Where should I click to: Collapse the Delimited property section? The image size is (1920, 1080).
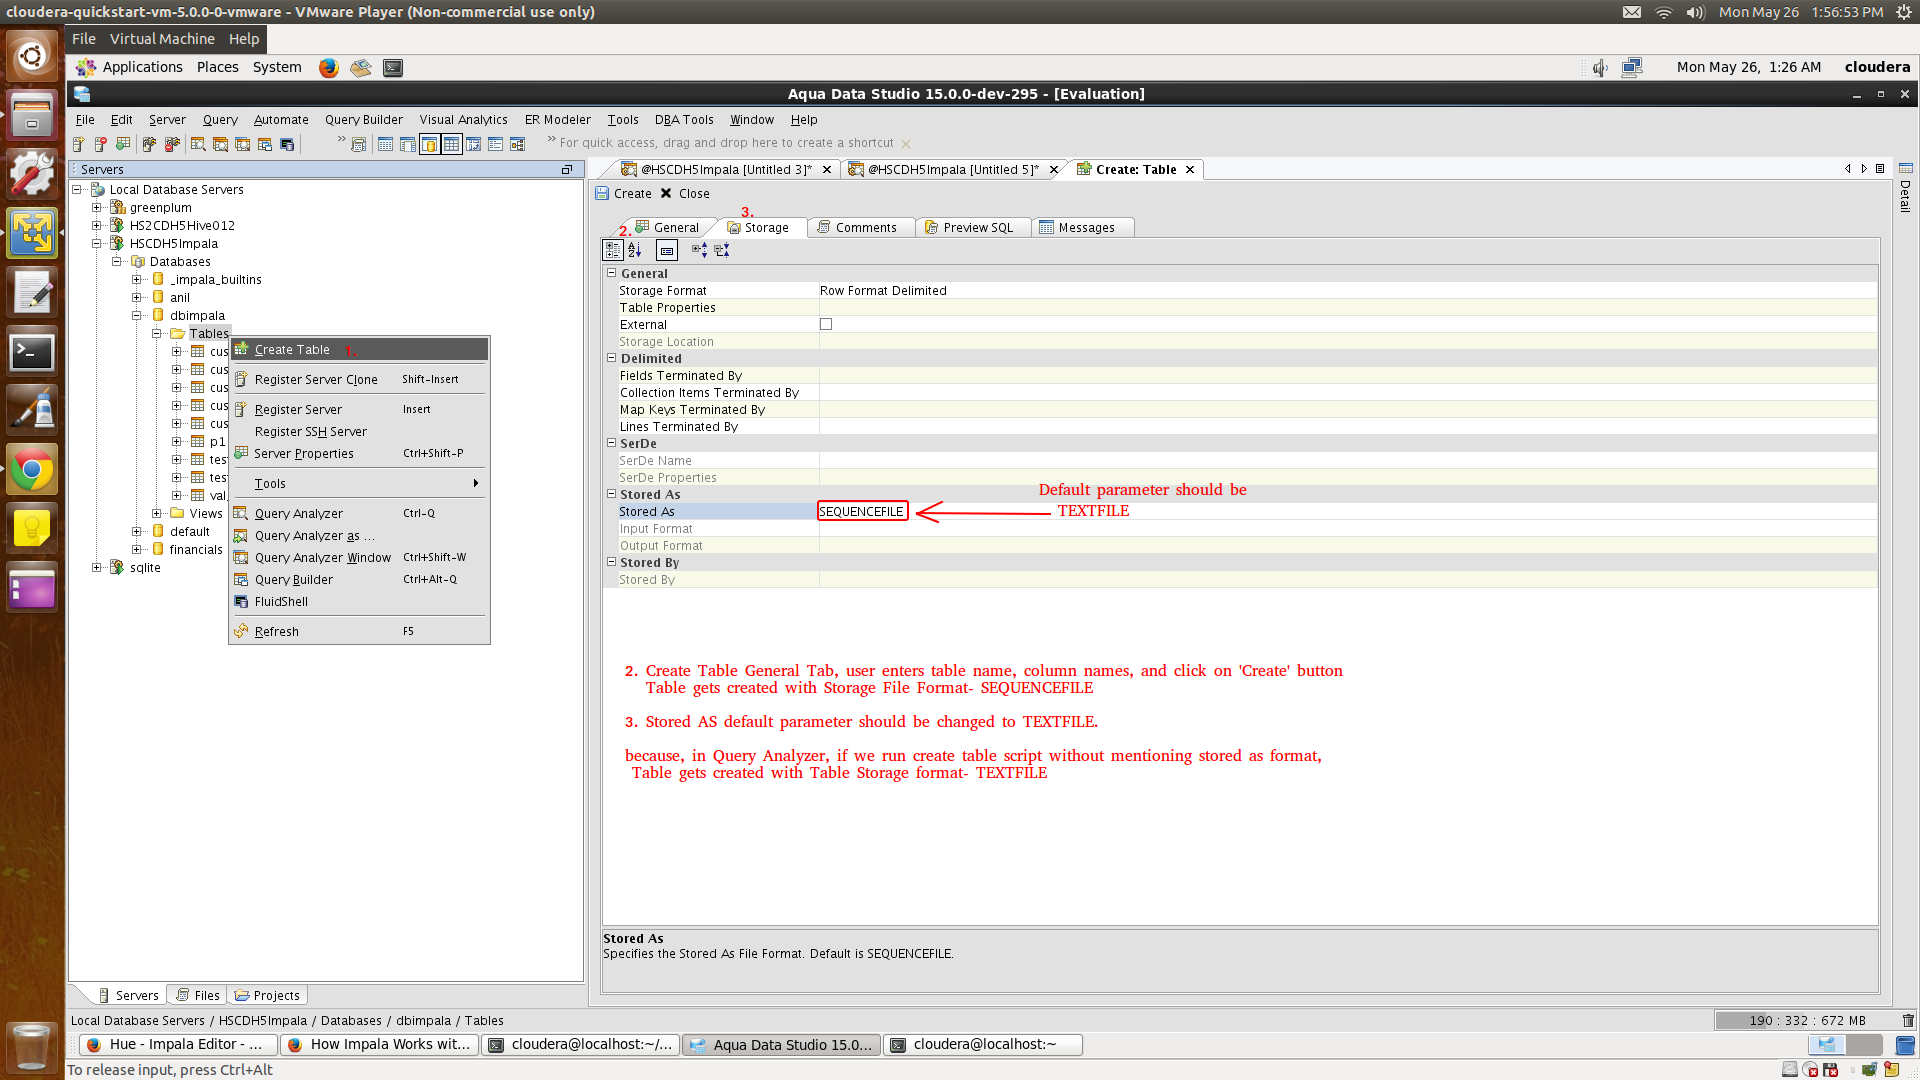[x=611, y=358]
